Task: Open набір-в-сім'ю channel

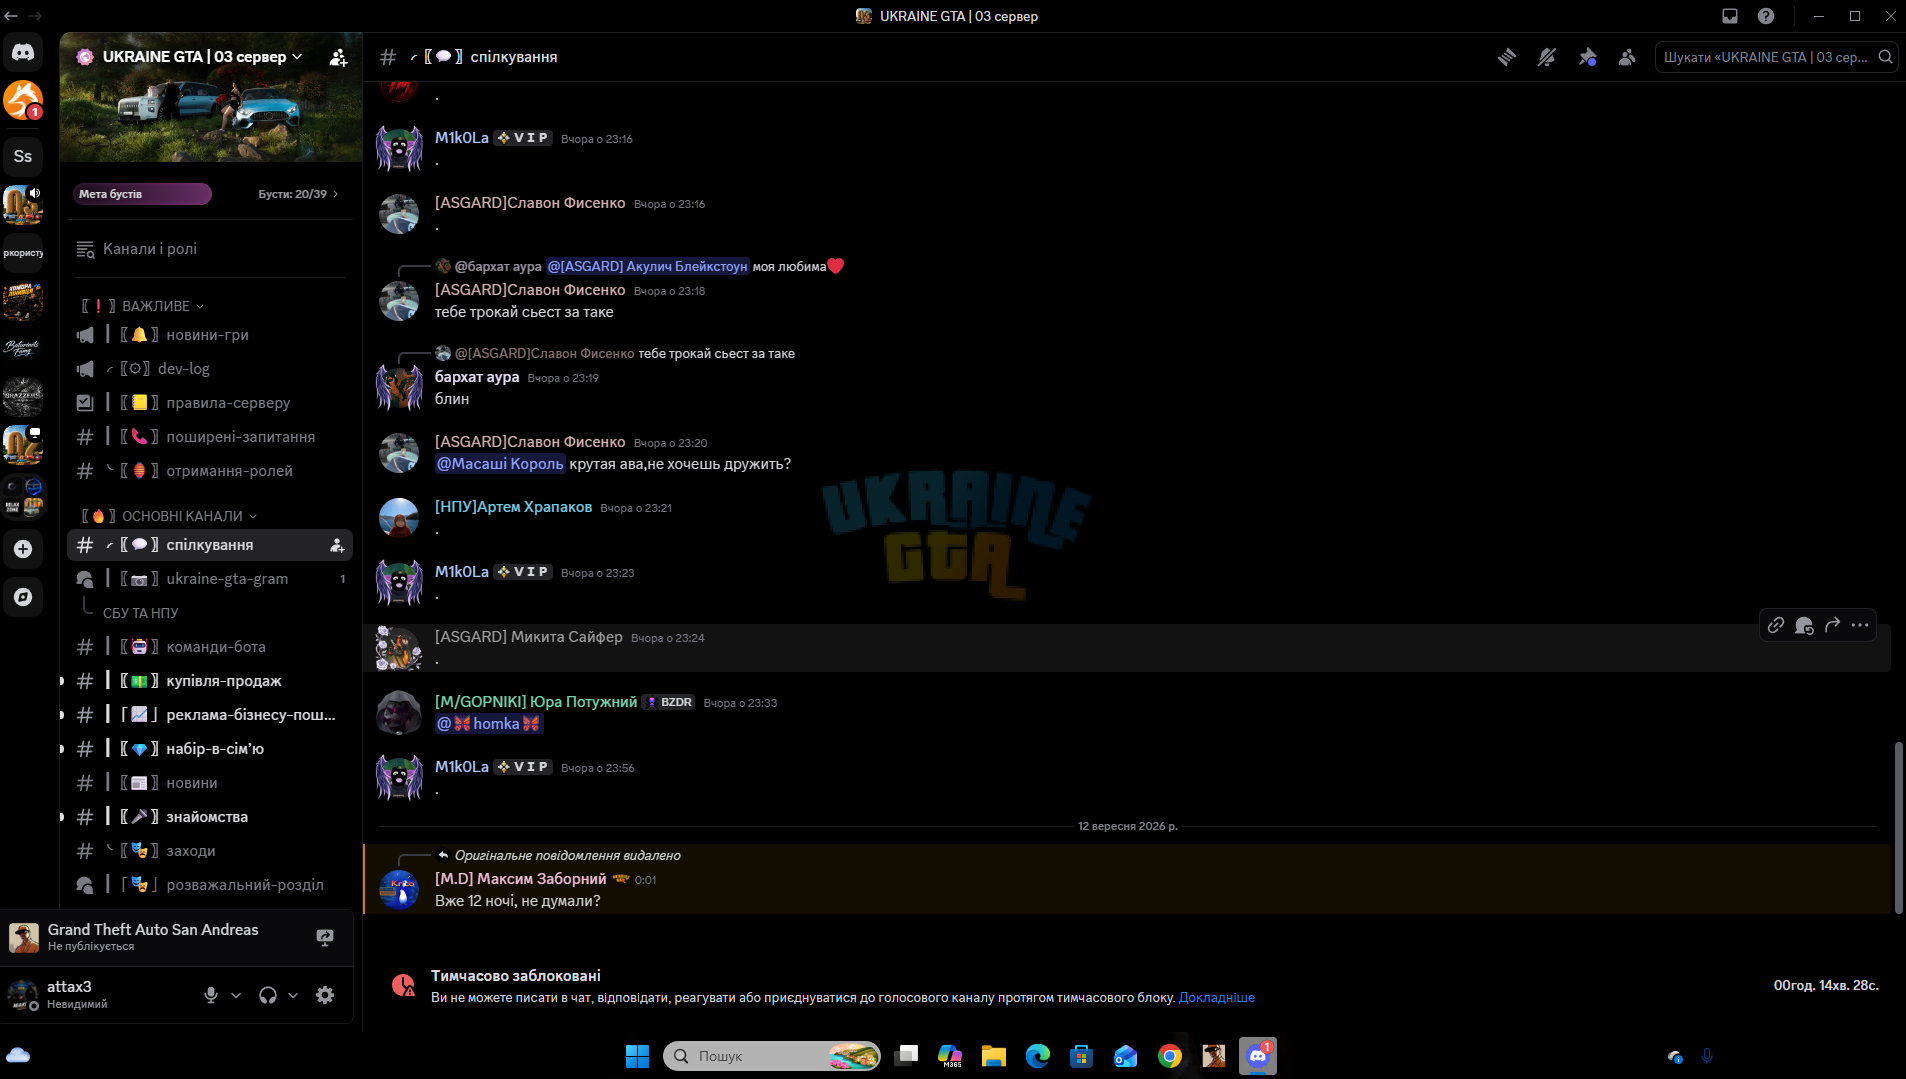Action: point(210,749)
